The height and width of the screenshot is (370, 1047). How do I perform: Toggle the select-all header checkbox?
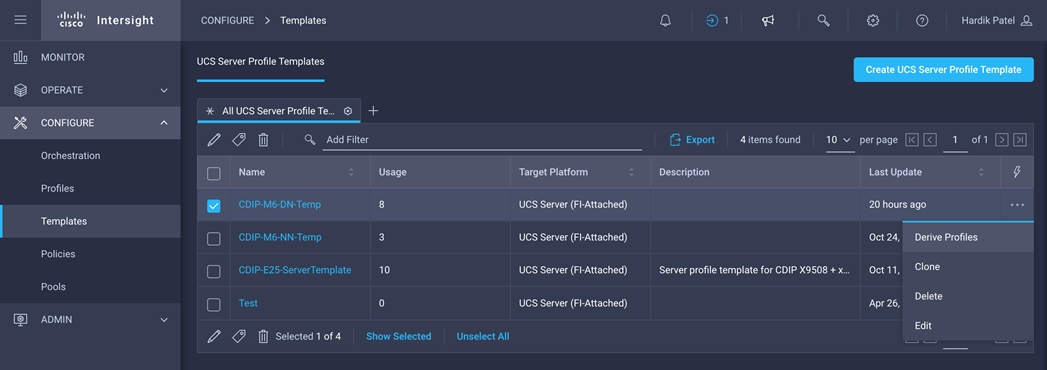[x=214, y=174]
